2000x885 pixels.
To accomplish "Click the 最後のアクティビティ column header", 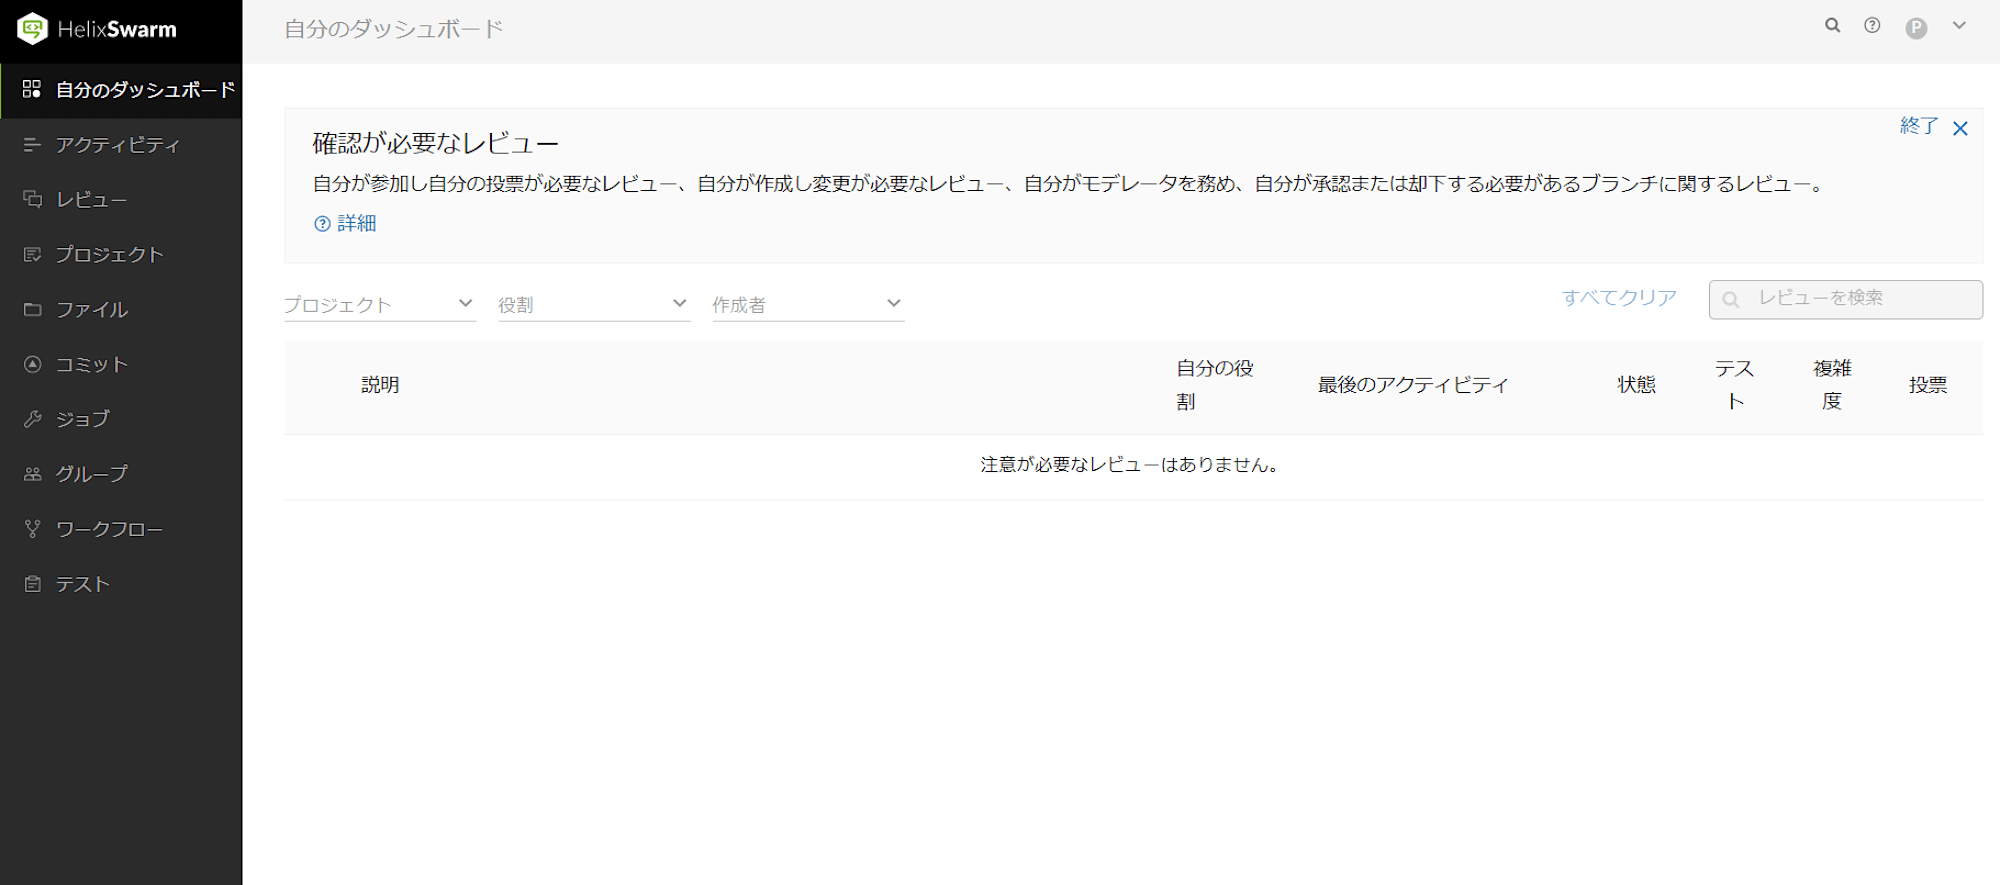I will (x=1413, y=385).
